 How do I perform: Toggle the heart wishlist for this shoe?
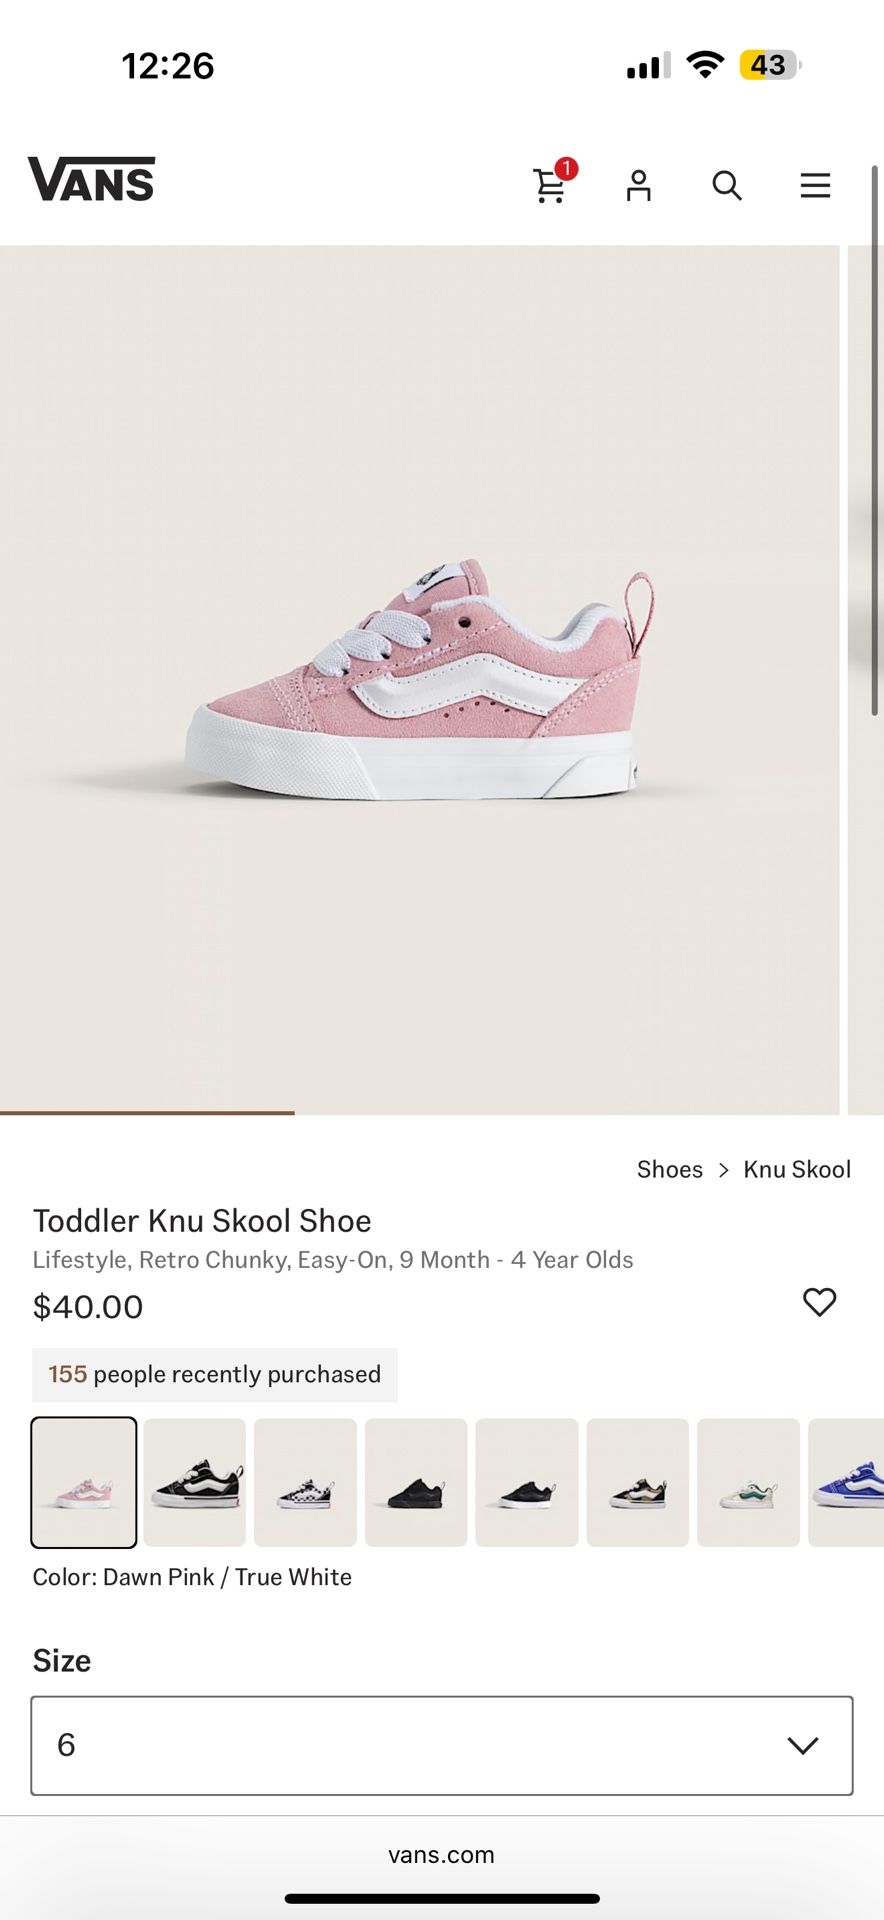(820, 1302)
